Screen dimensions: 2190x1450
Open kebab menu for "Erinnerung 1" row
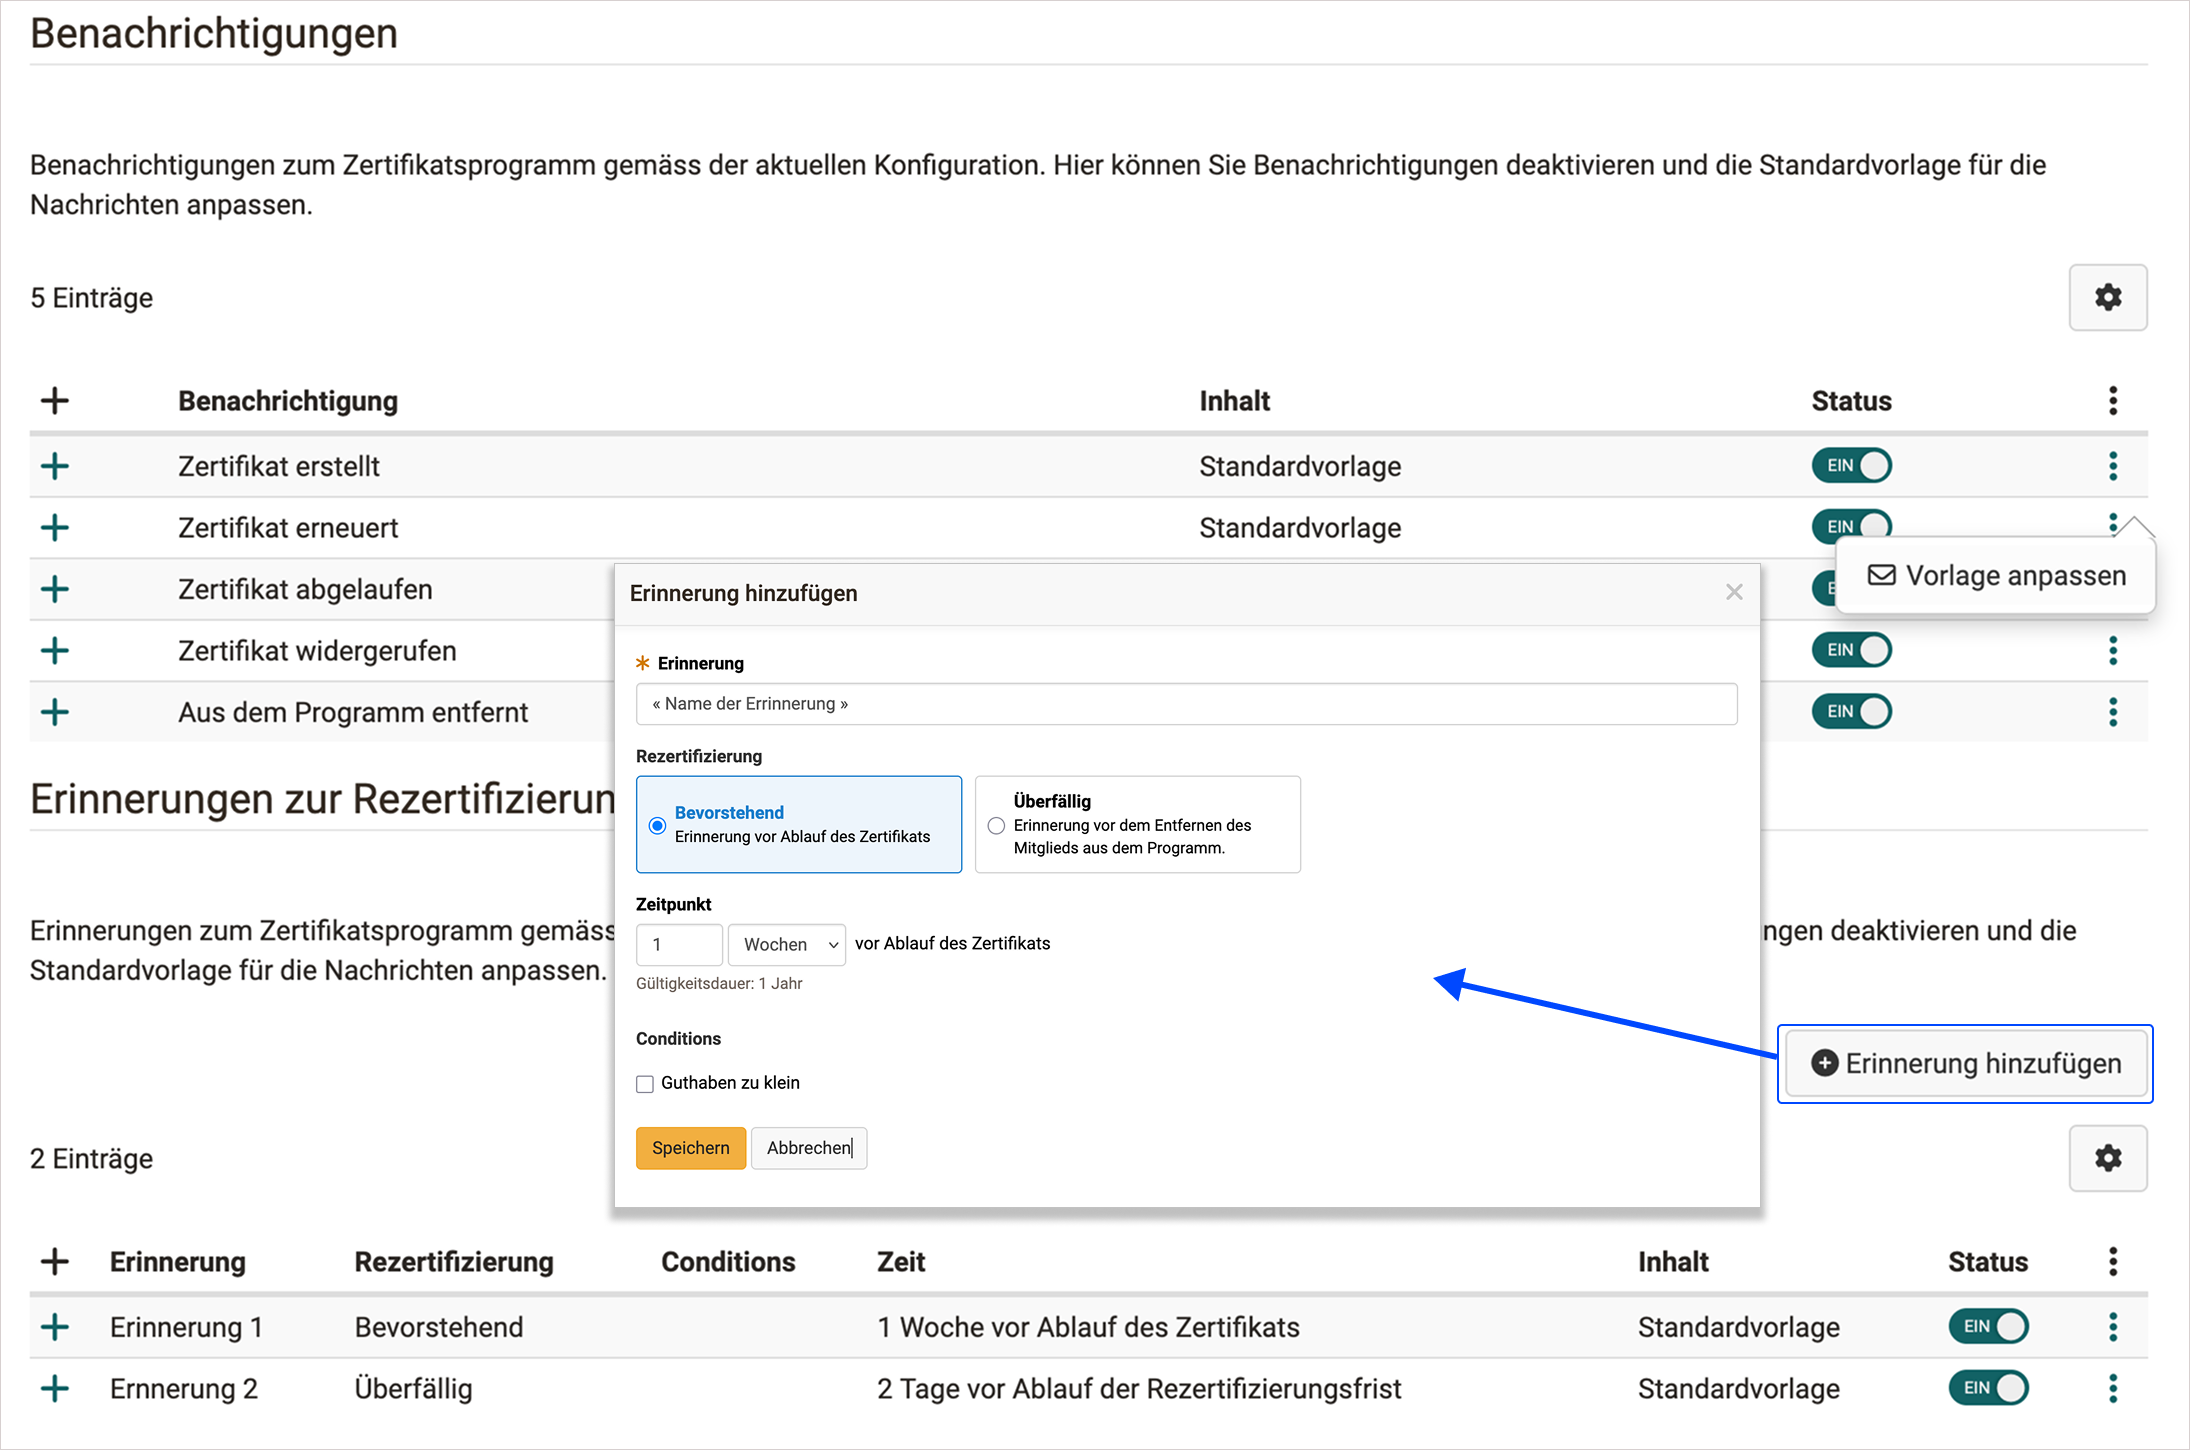2112,1326
